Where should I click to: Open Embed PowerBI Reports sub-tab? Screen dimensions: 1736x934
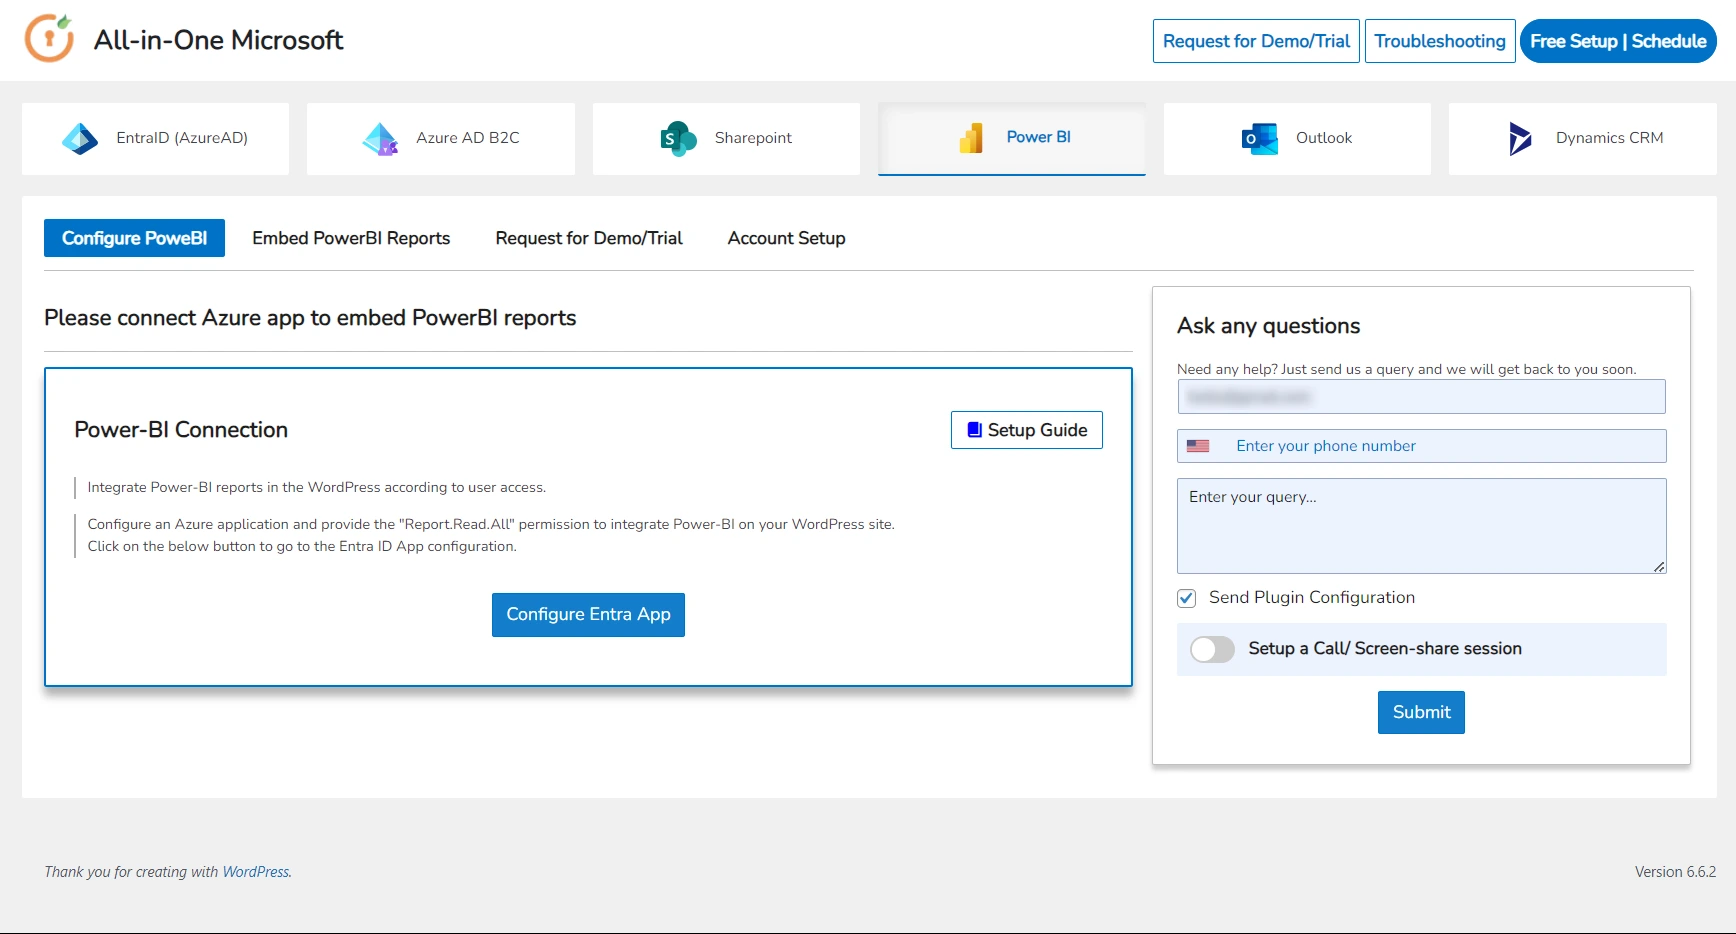tap(351, 238)
